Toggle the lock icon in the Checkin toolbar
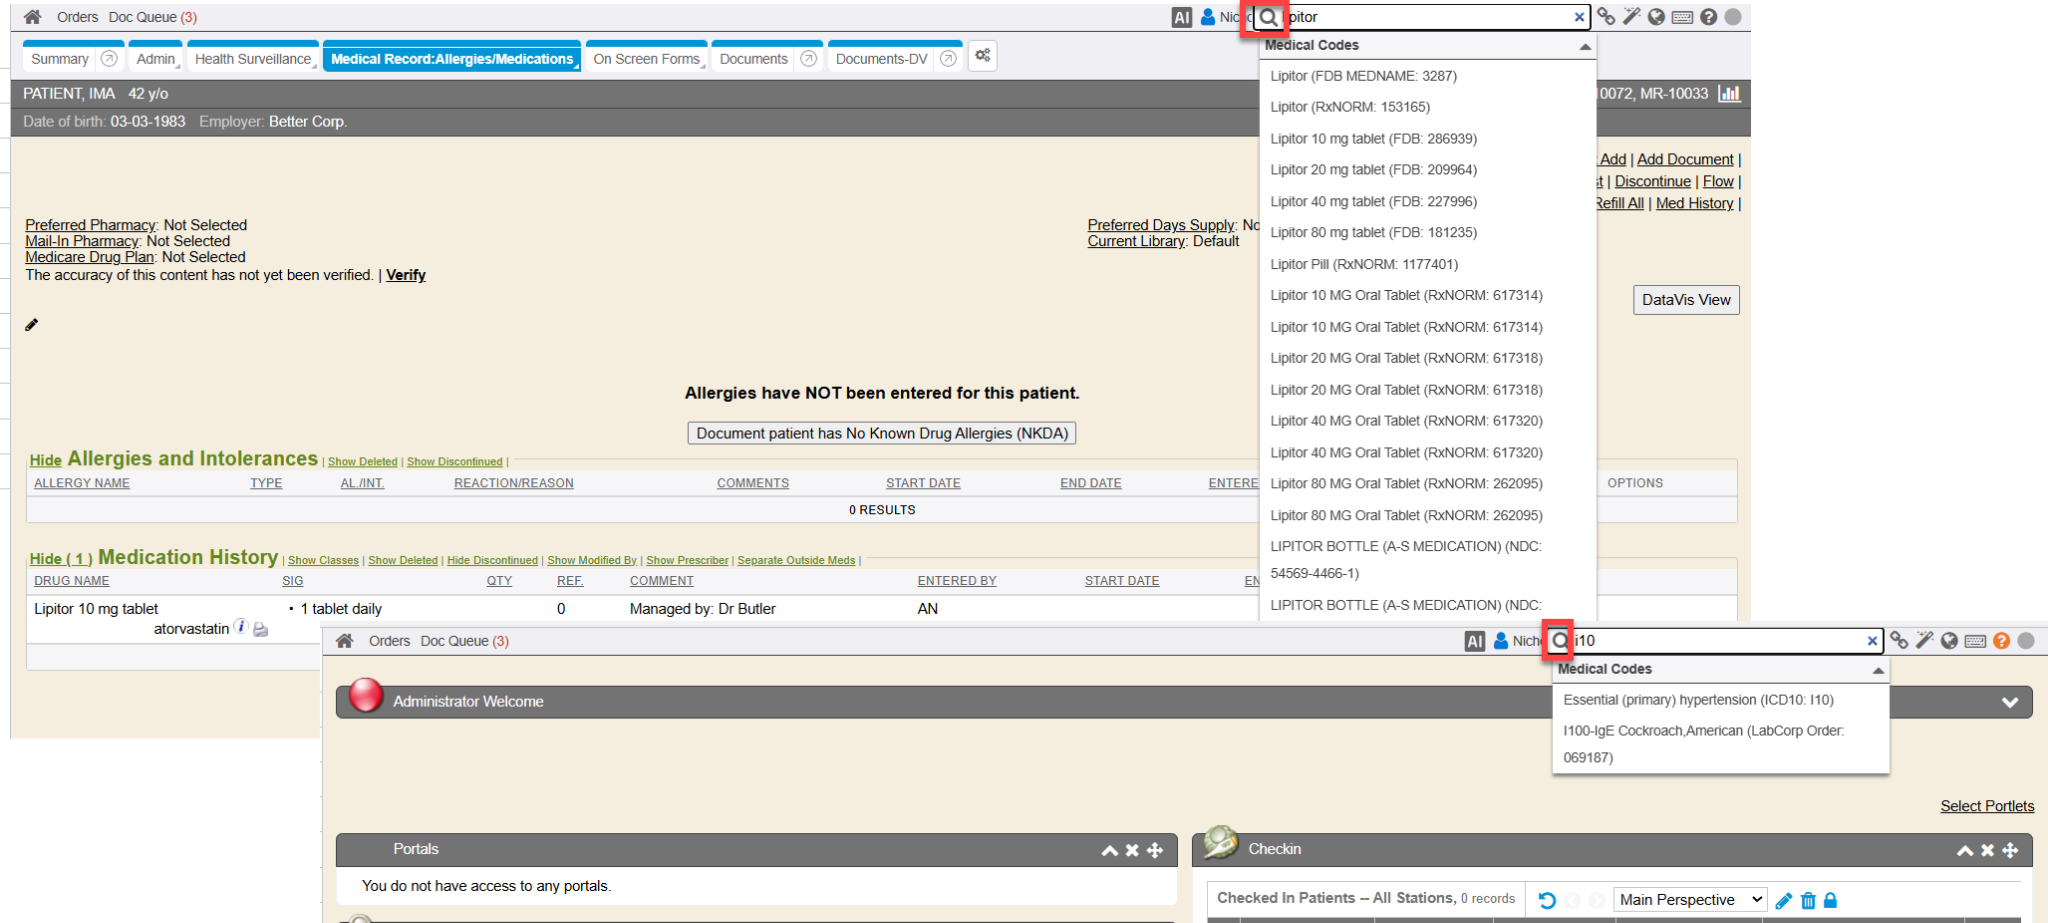The height and width of the screenshot is (923, 2048). click(x=1830, y=900)
